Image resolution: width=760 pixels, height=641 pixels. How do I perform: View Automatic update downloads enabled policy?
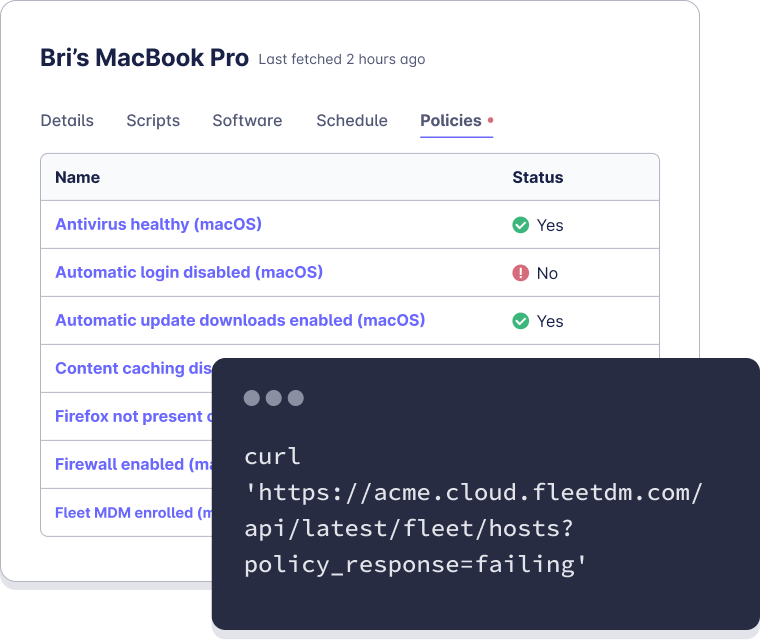(x=240, y=321)
